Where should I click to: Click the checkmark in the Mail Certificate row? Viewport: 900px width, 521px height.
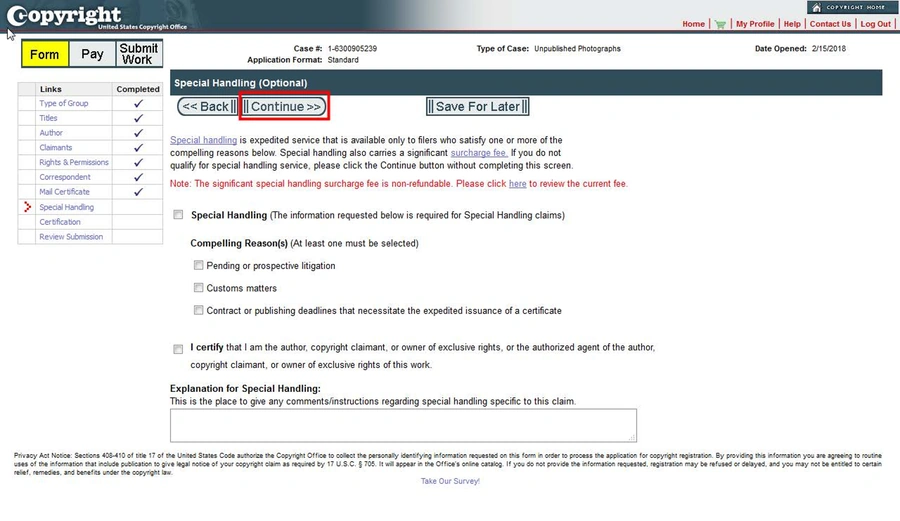point(138,192)
